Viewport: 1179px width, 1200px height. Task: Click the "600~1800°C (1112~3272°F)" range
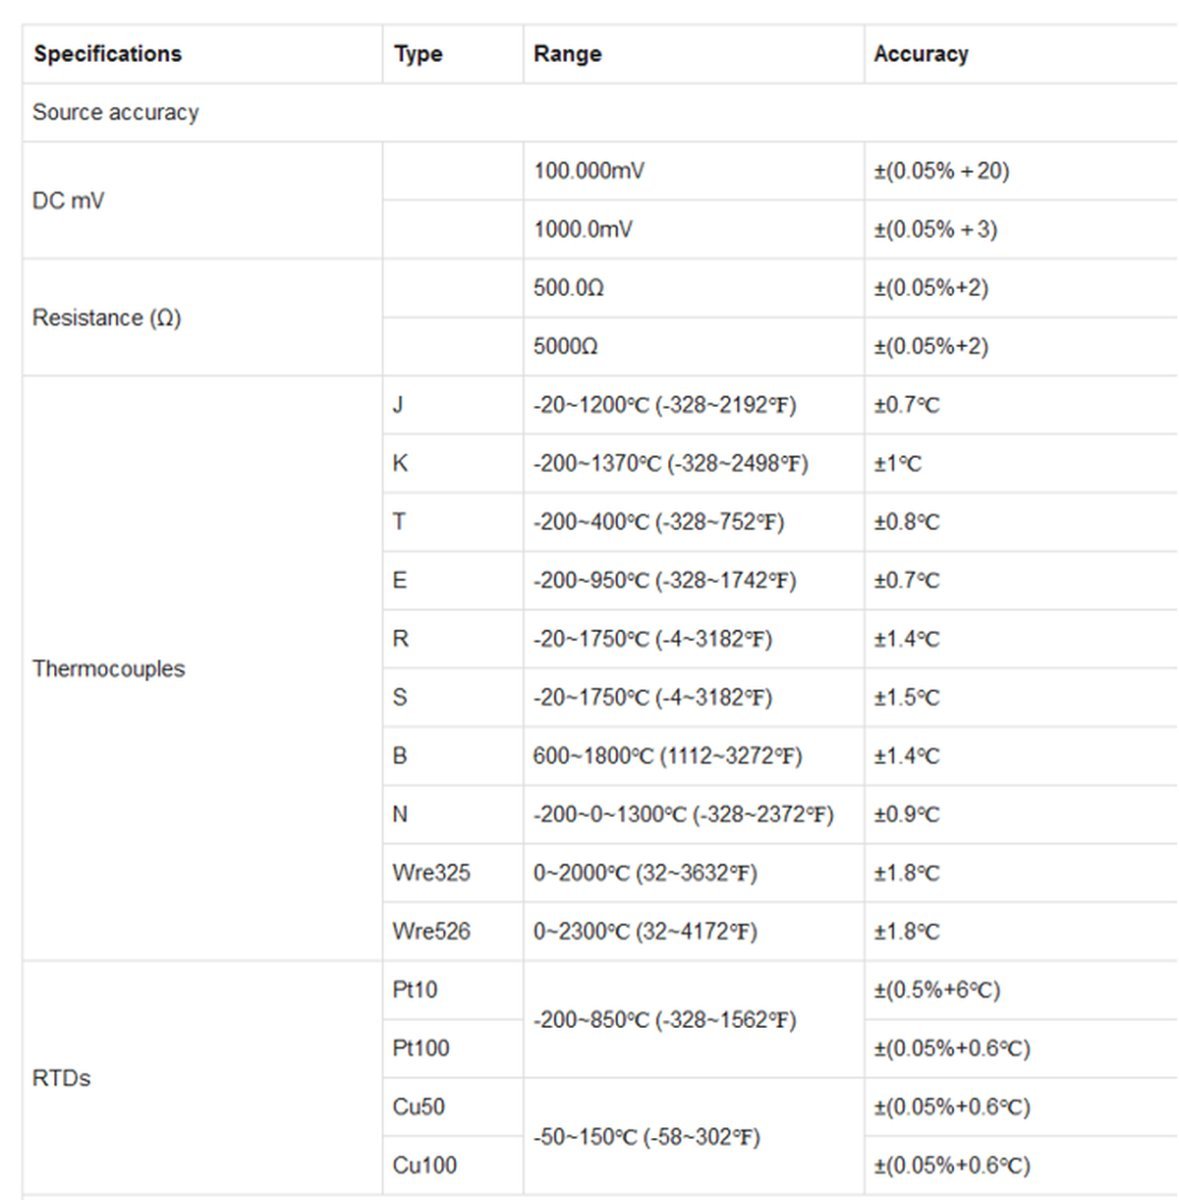coord(668,756)
